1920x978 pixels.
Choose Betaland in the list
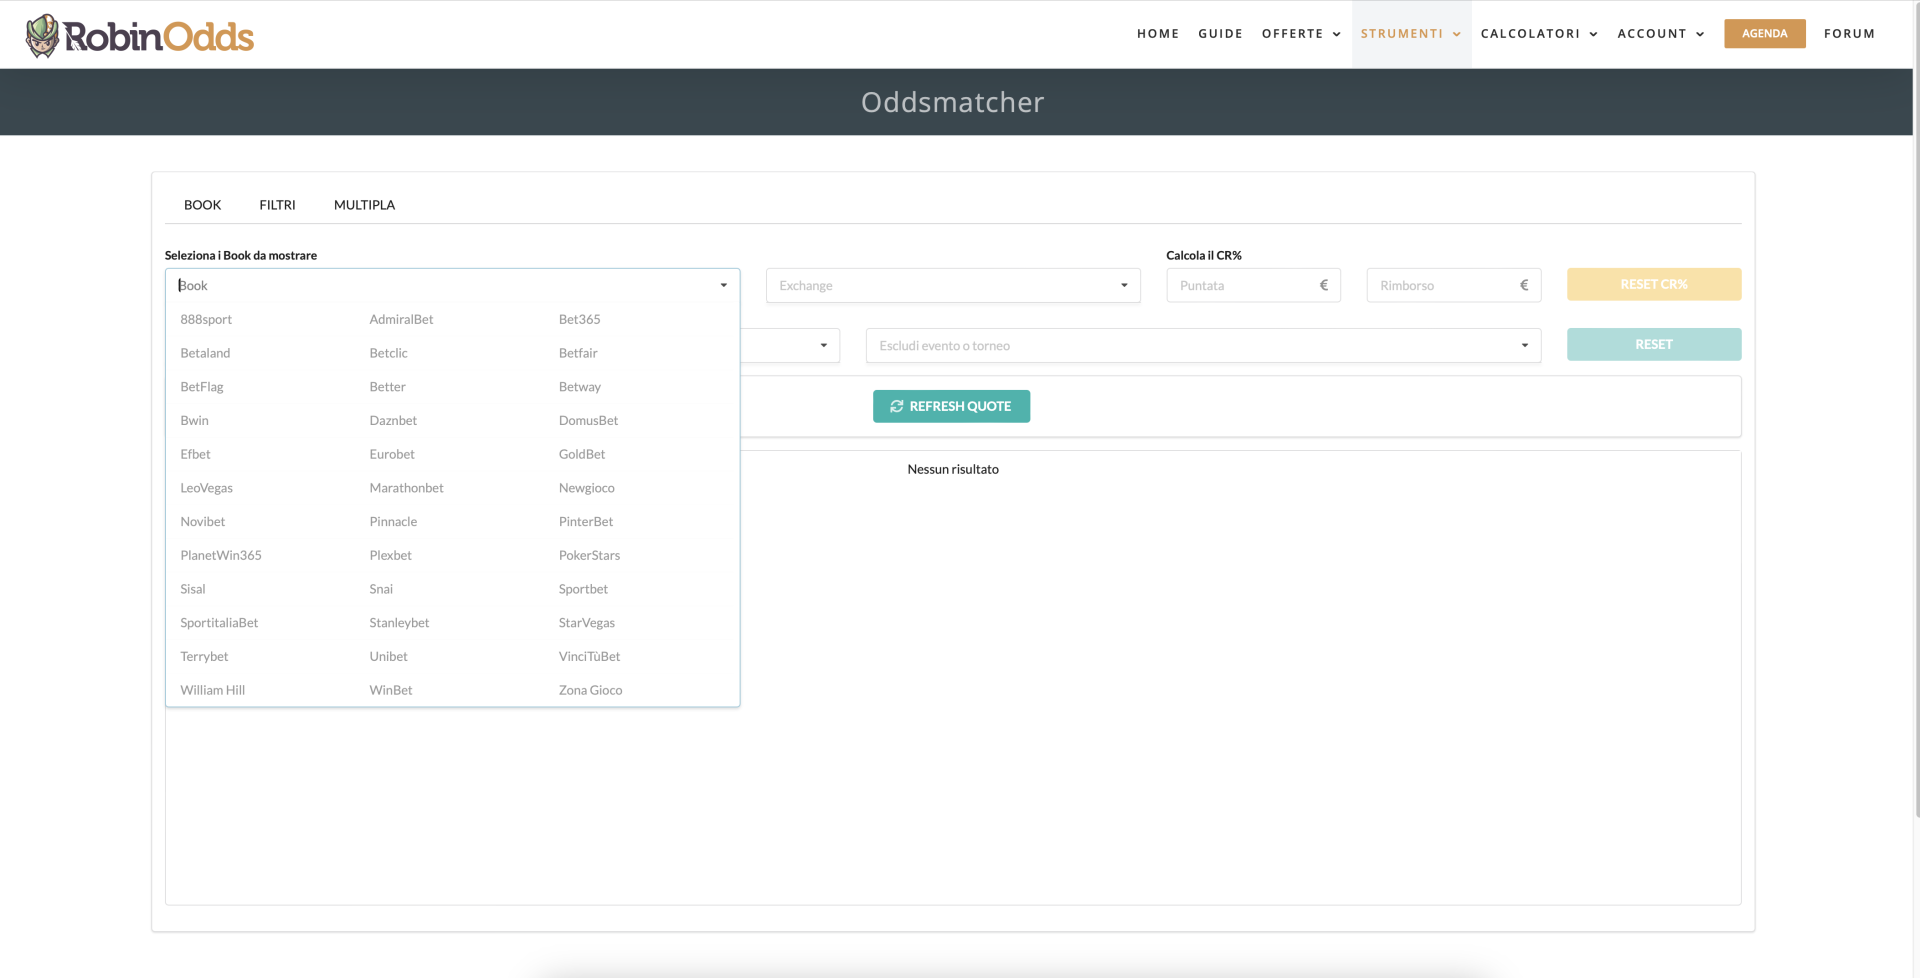click(x=205, y=353)
